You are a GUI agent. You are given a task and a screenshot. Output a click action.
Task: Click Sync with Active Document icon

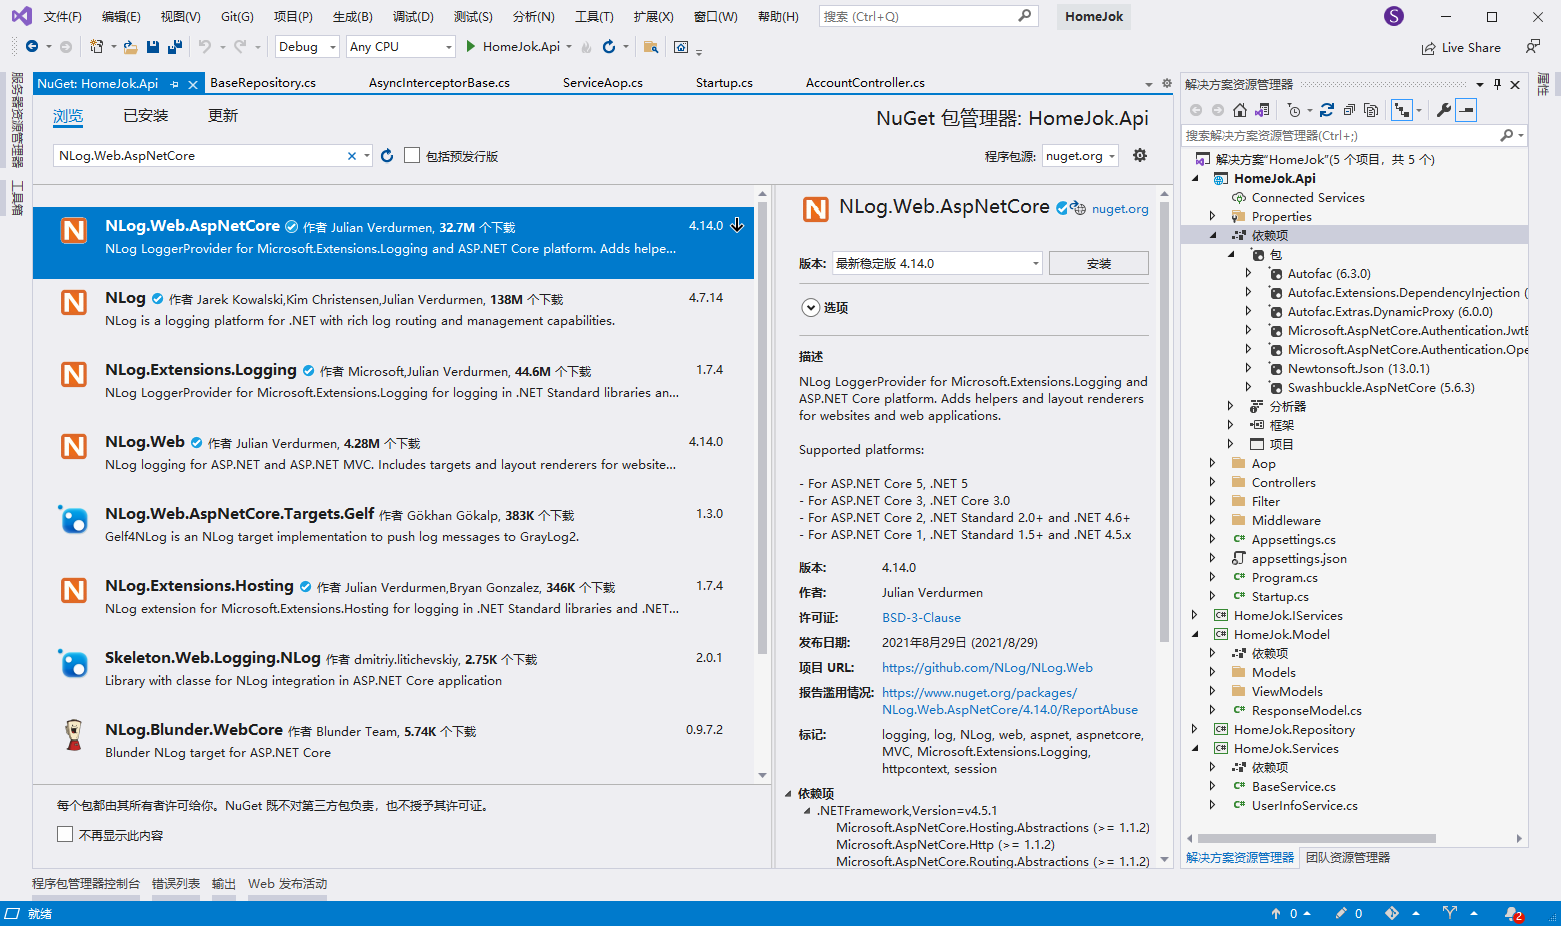click(1327, 110)
